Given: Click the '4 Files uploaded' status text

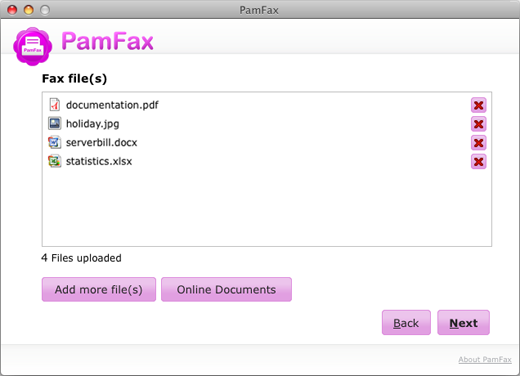Looking at the screenshot, I should 81,258.
